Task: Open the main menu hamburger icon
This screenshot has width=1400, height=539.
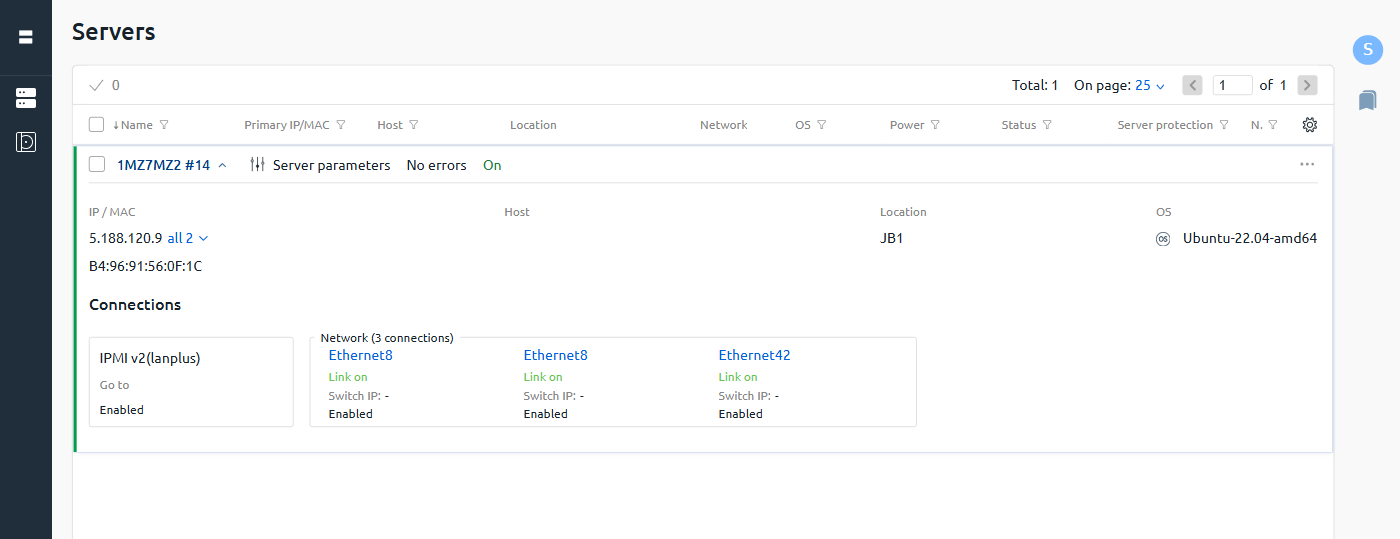Action: 26,37
